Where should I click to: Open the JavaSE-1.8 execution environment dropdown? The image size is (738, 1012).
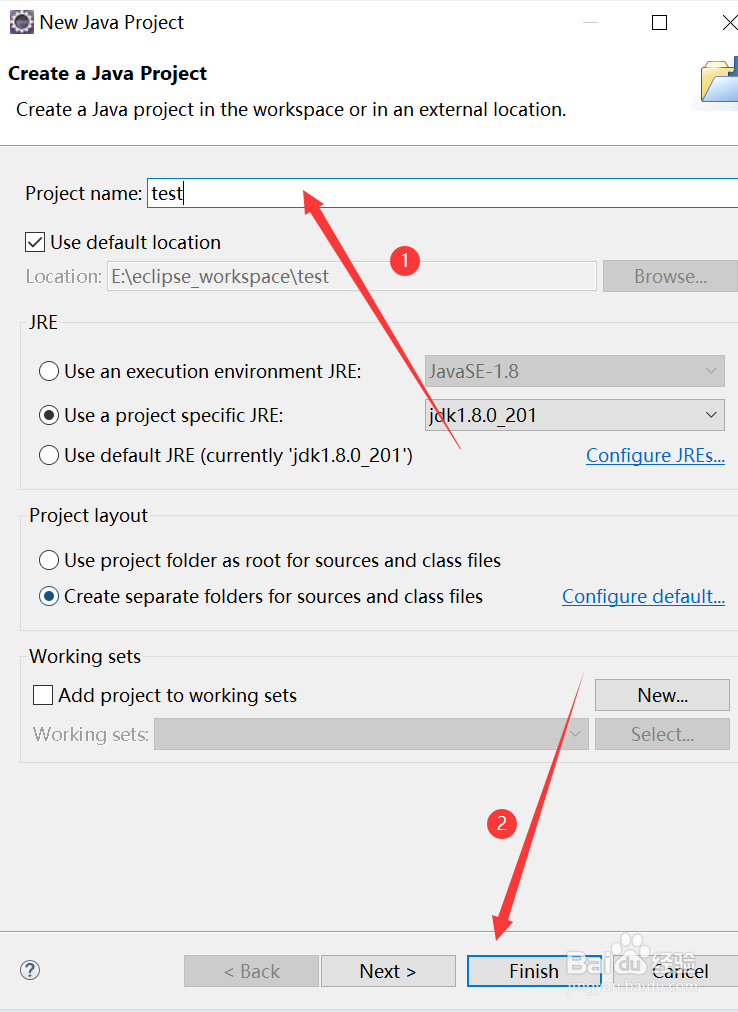point(574,371)
